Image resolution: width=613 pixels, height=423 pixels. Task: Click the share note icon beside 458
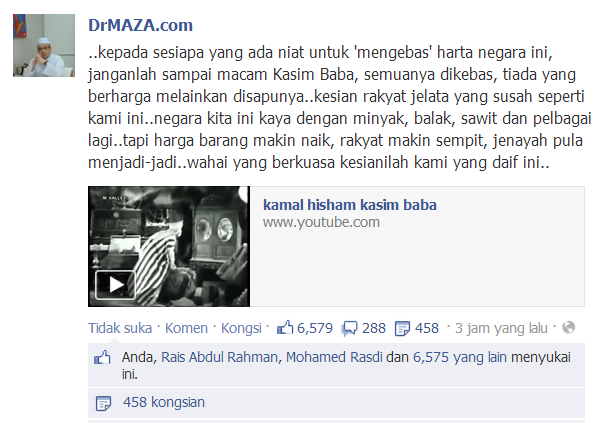(x=402, y=328)
